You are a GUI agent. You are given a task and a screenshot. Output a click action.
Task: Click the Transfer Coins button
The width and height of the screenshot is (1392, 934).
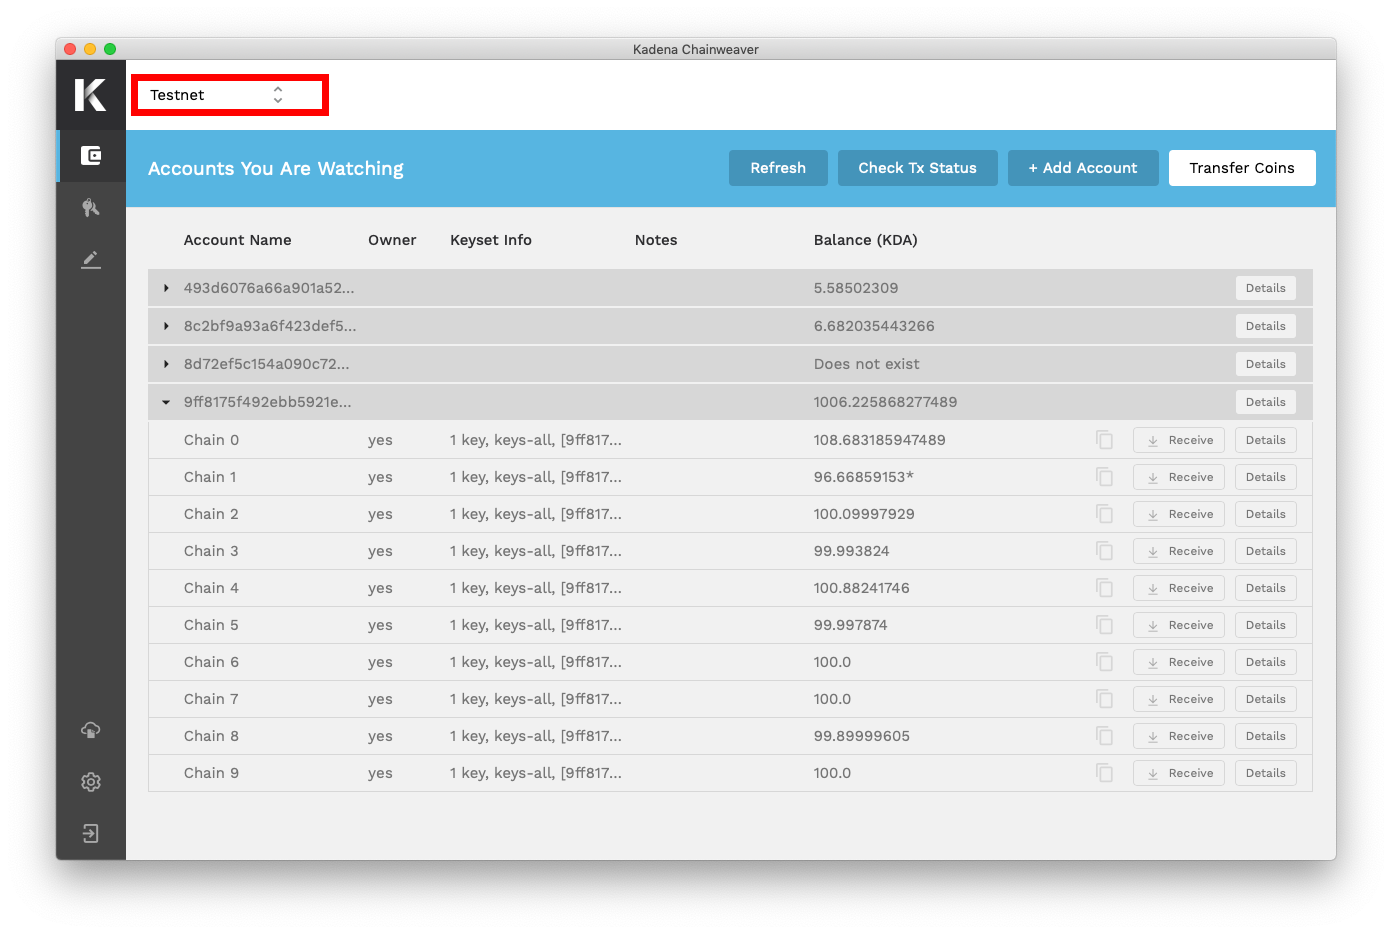click(1241, 168)
